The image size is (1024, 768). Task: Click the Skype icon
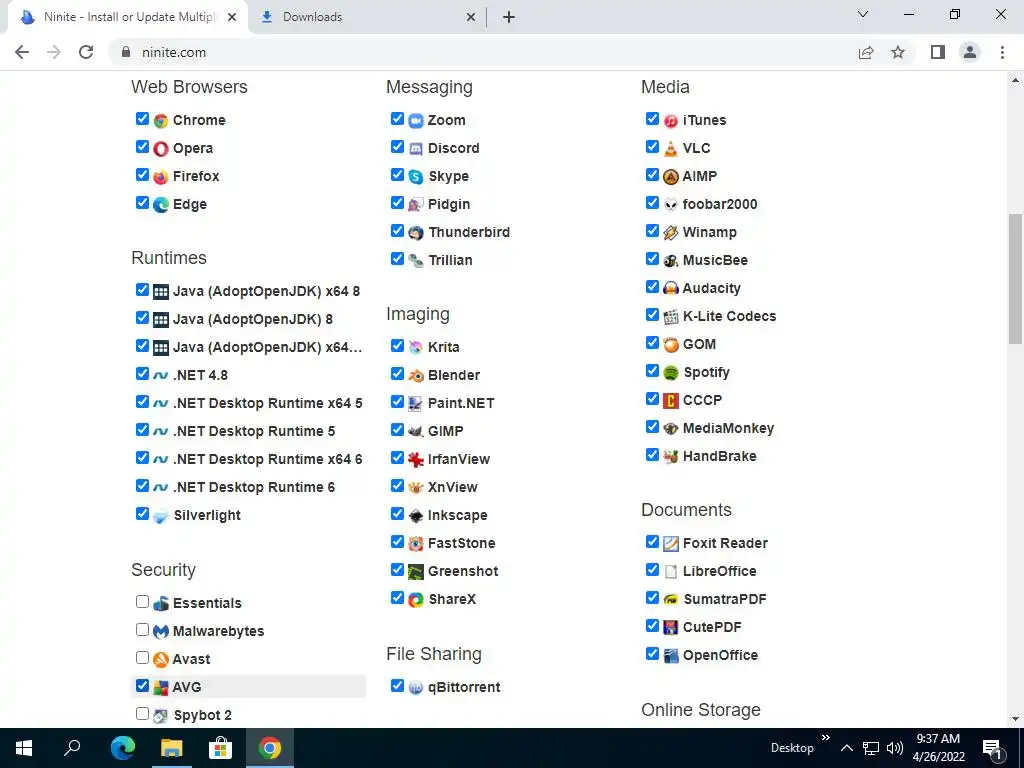point(416,177)
